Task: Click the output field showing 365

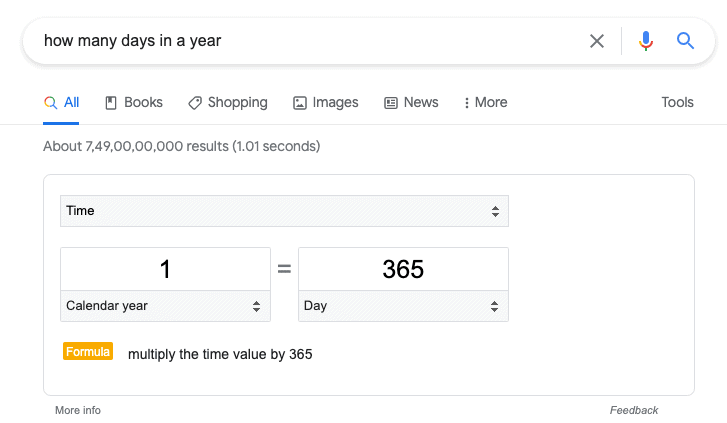Action: click(x=403, y=269)
